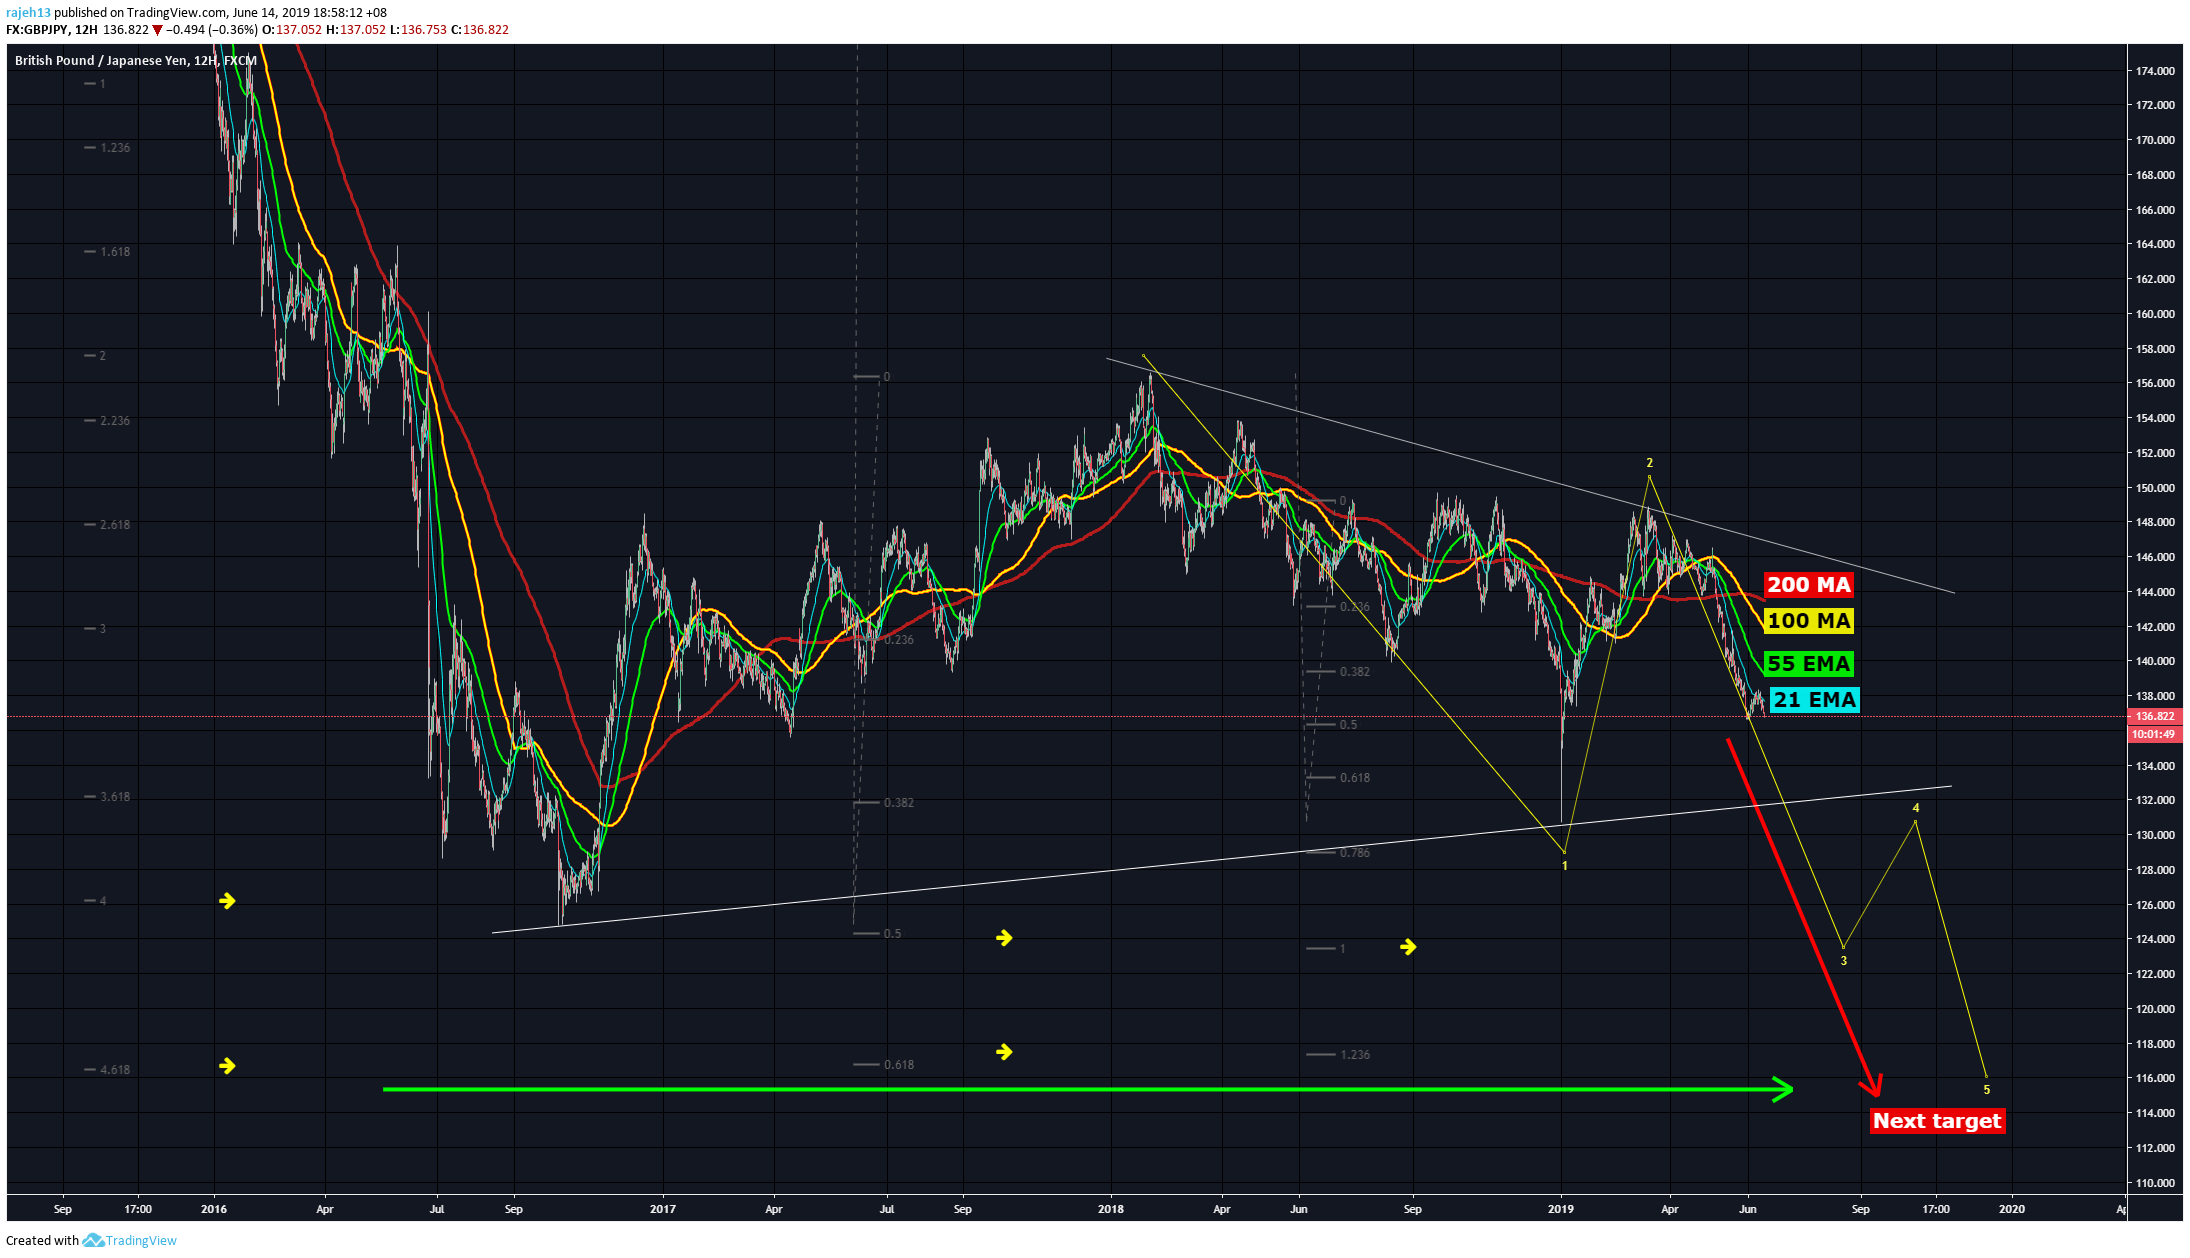The image size is (2190, 1258).
Task: Click the Next target red label
Action: click(x=1937, y=1121)
